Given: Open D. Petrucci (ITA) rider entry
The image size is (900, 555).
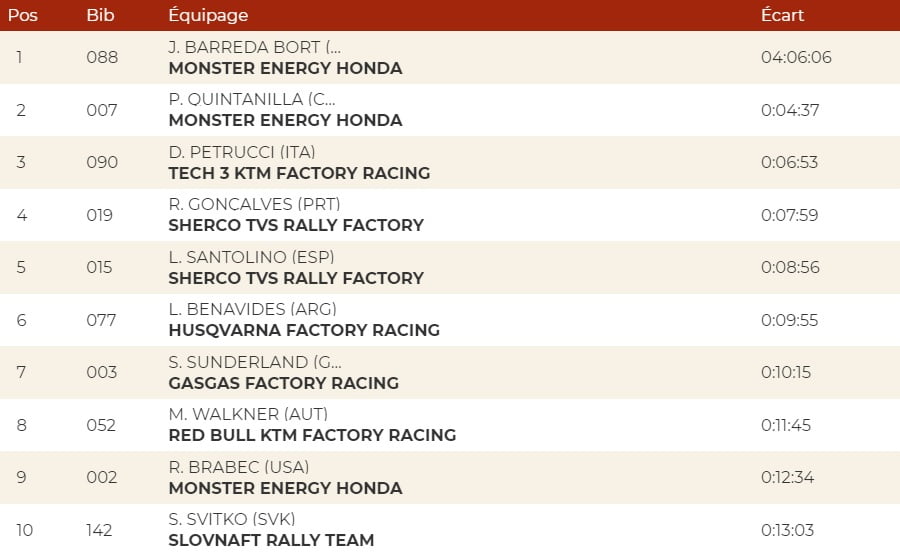Looking at the screenshot, I should [242, 152].
